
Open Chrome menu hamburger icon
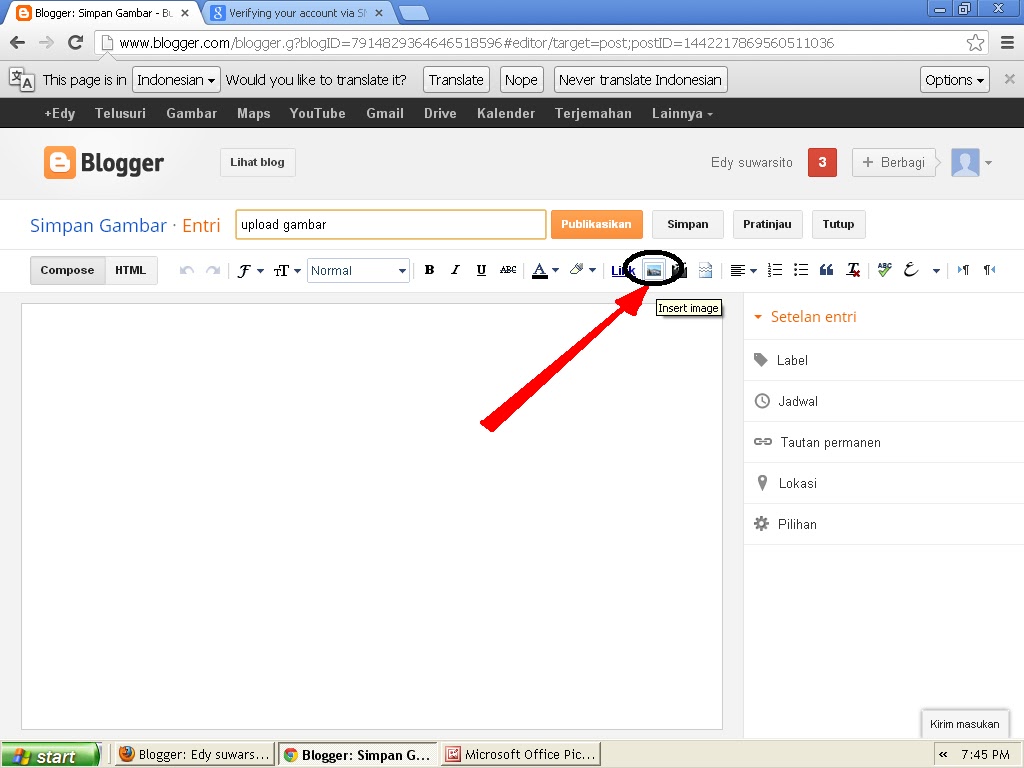(1008, 43)
